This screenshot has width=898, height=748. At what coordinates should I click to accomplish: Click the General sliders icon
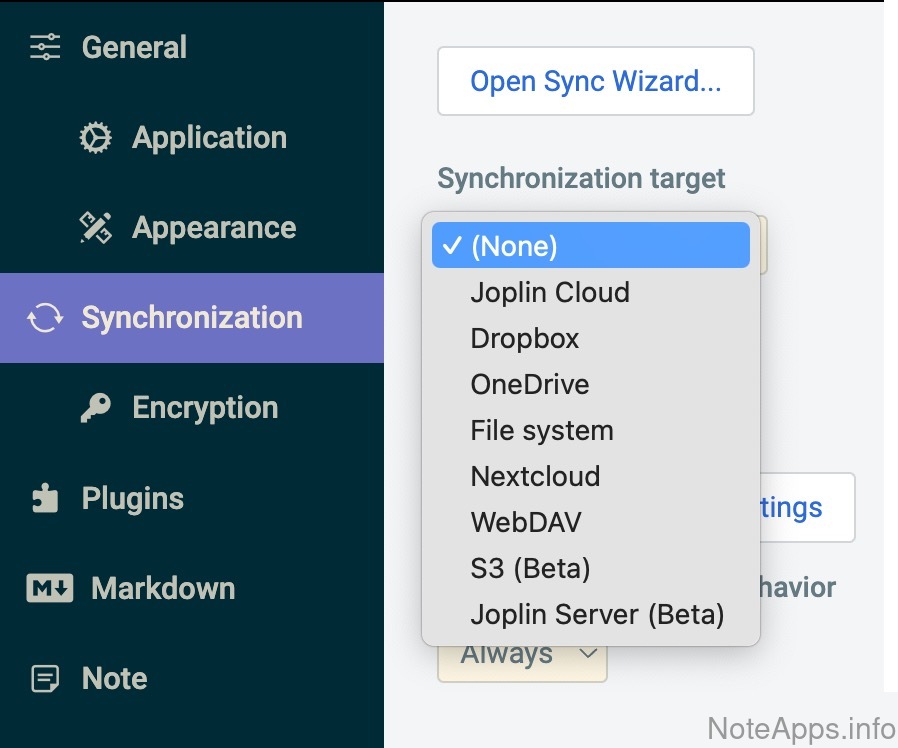click(45, 47)
